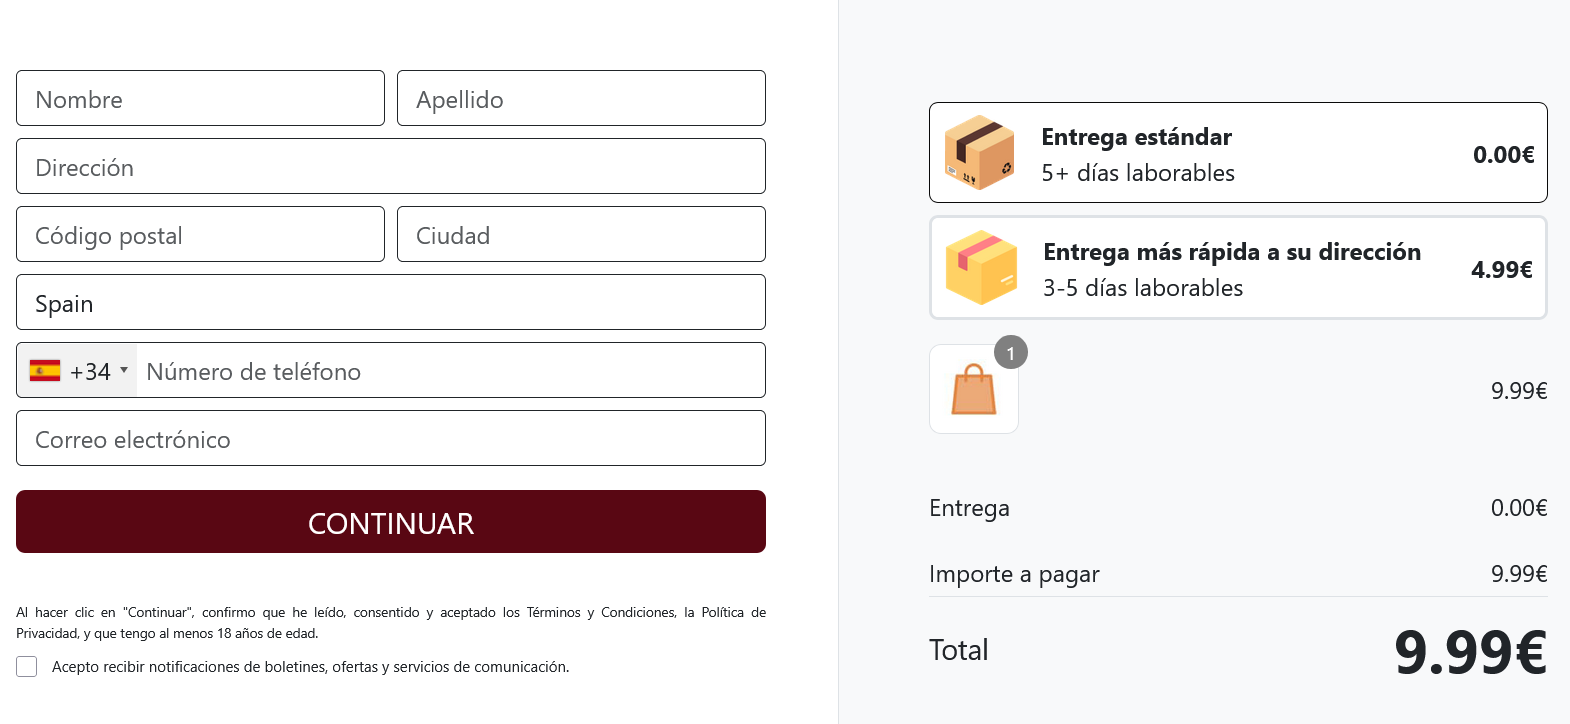Choose Entrega más rápida a su dirección
The image size is (1570, 724).
point(1238,268)
